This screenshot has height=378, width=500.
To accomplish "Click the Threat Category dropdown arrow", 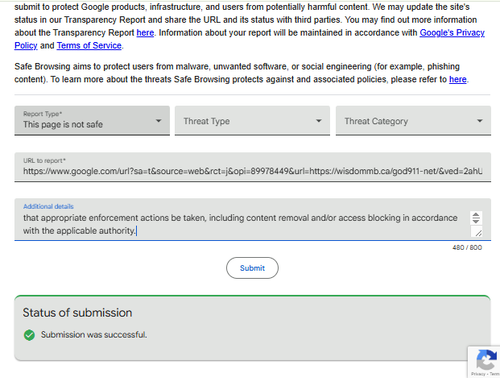I will [x=480, y=121].
